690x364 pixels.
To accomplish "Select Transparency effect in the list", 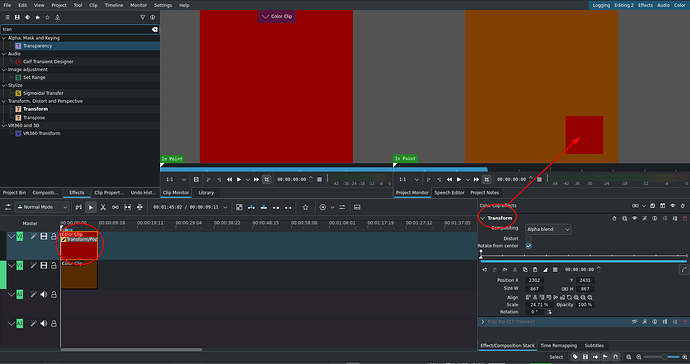I will 37,46.
